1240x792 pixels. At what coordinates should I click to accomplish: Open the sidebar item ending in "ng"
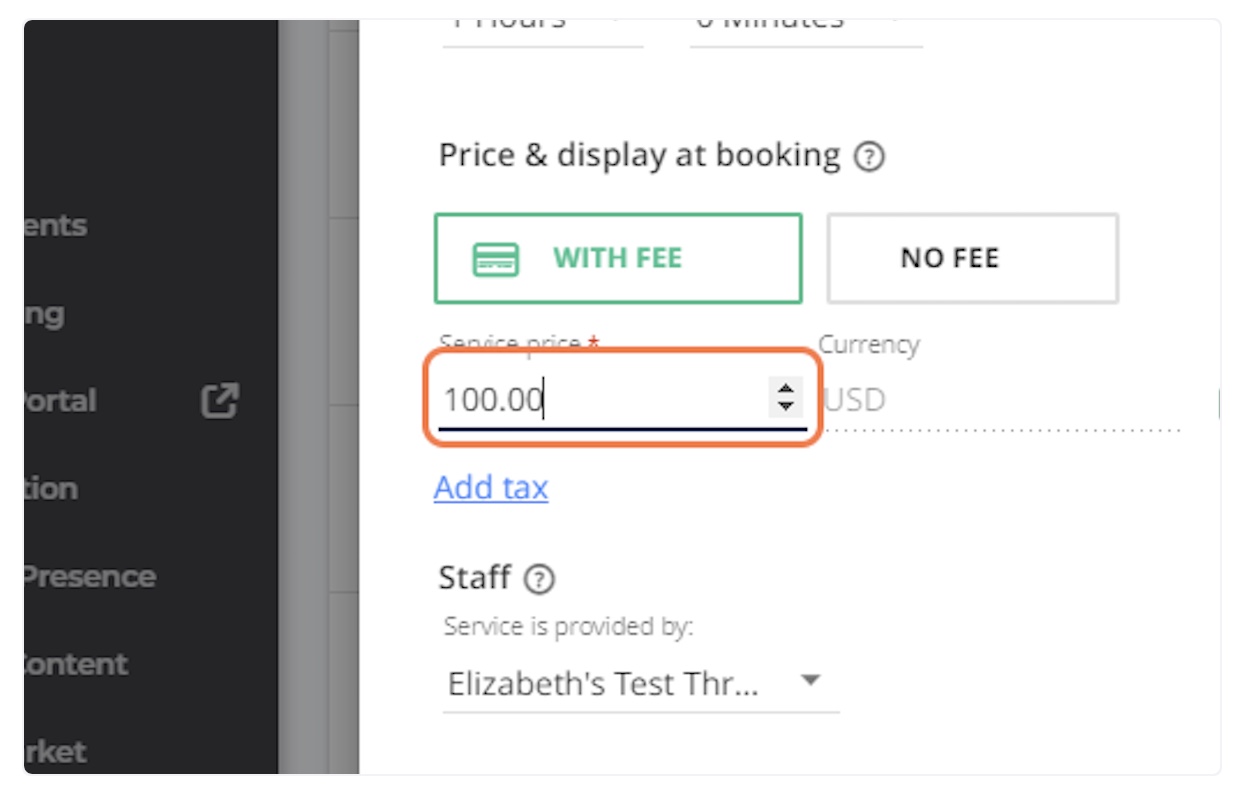coord(45,314)
